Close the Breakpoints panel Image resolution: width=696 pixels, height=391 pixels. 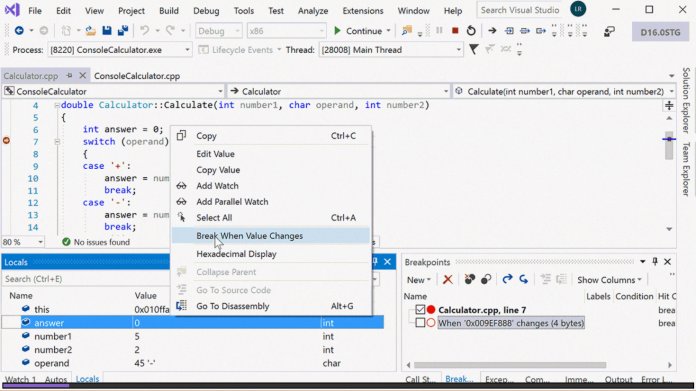(x=668, y=261)
